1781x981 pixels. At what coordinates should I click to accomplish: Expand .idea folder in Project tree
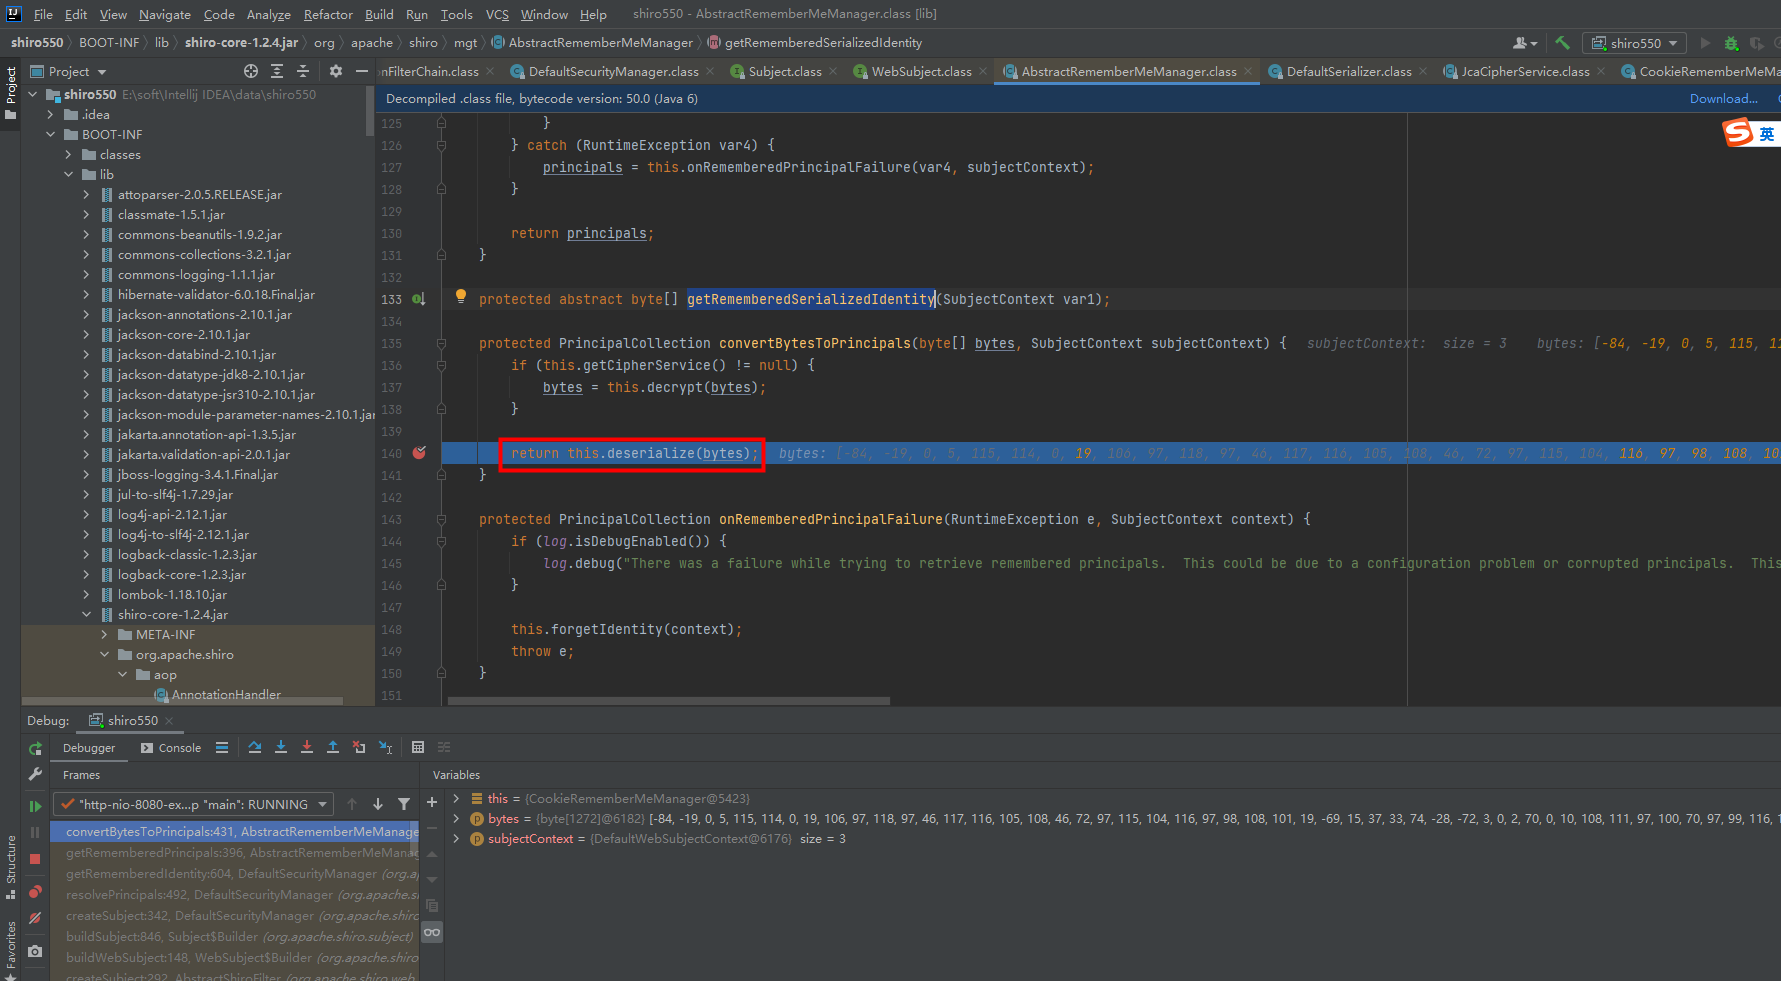click(50, 114)
